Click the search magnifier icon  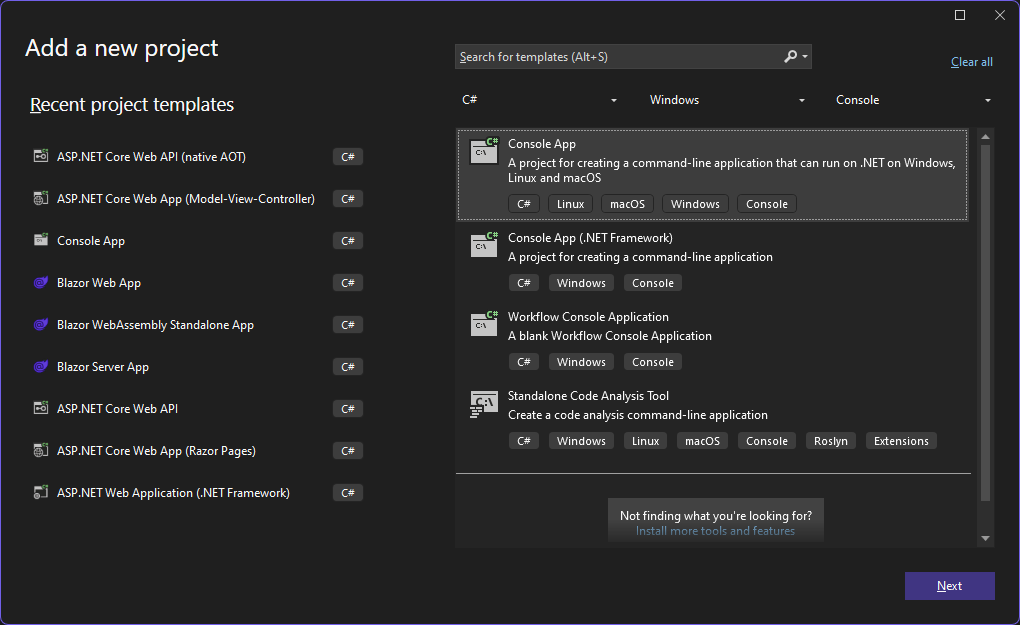[791, 57]
